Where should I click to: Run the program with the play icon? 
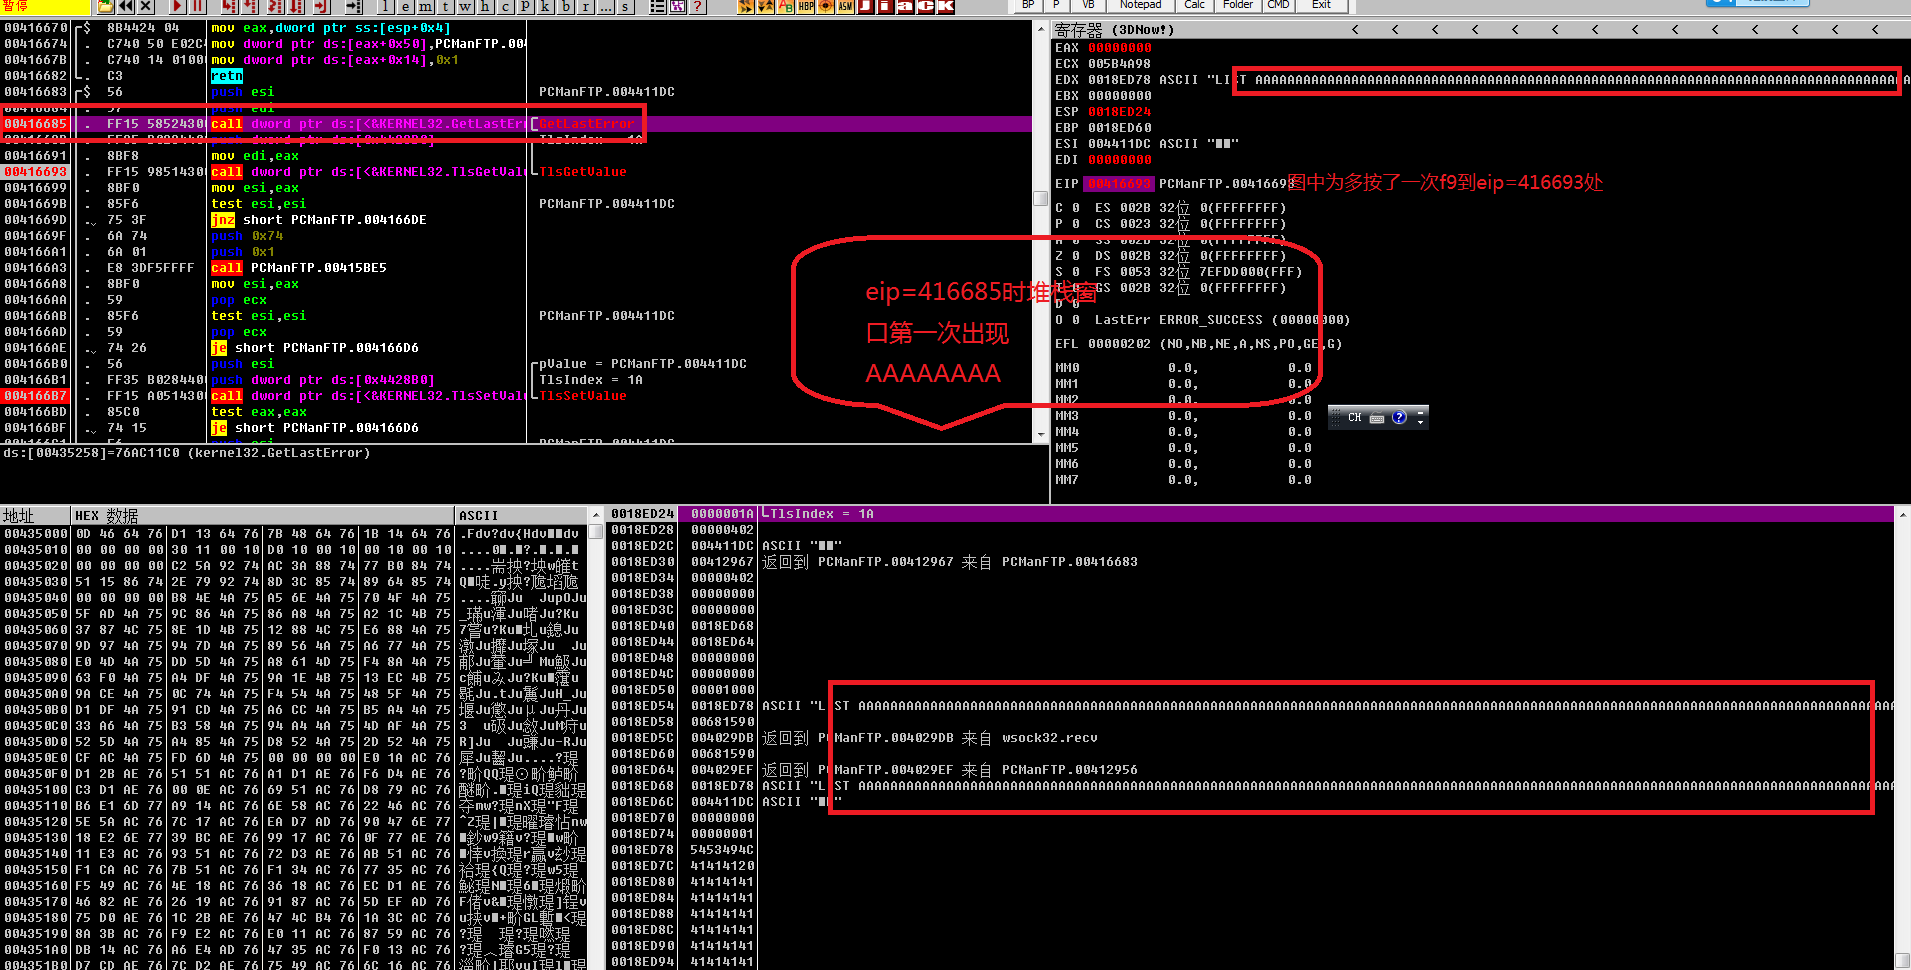(177, 6)
